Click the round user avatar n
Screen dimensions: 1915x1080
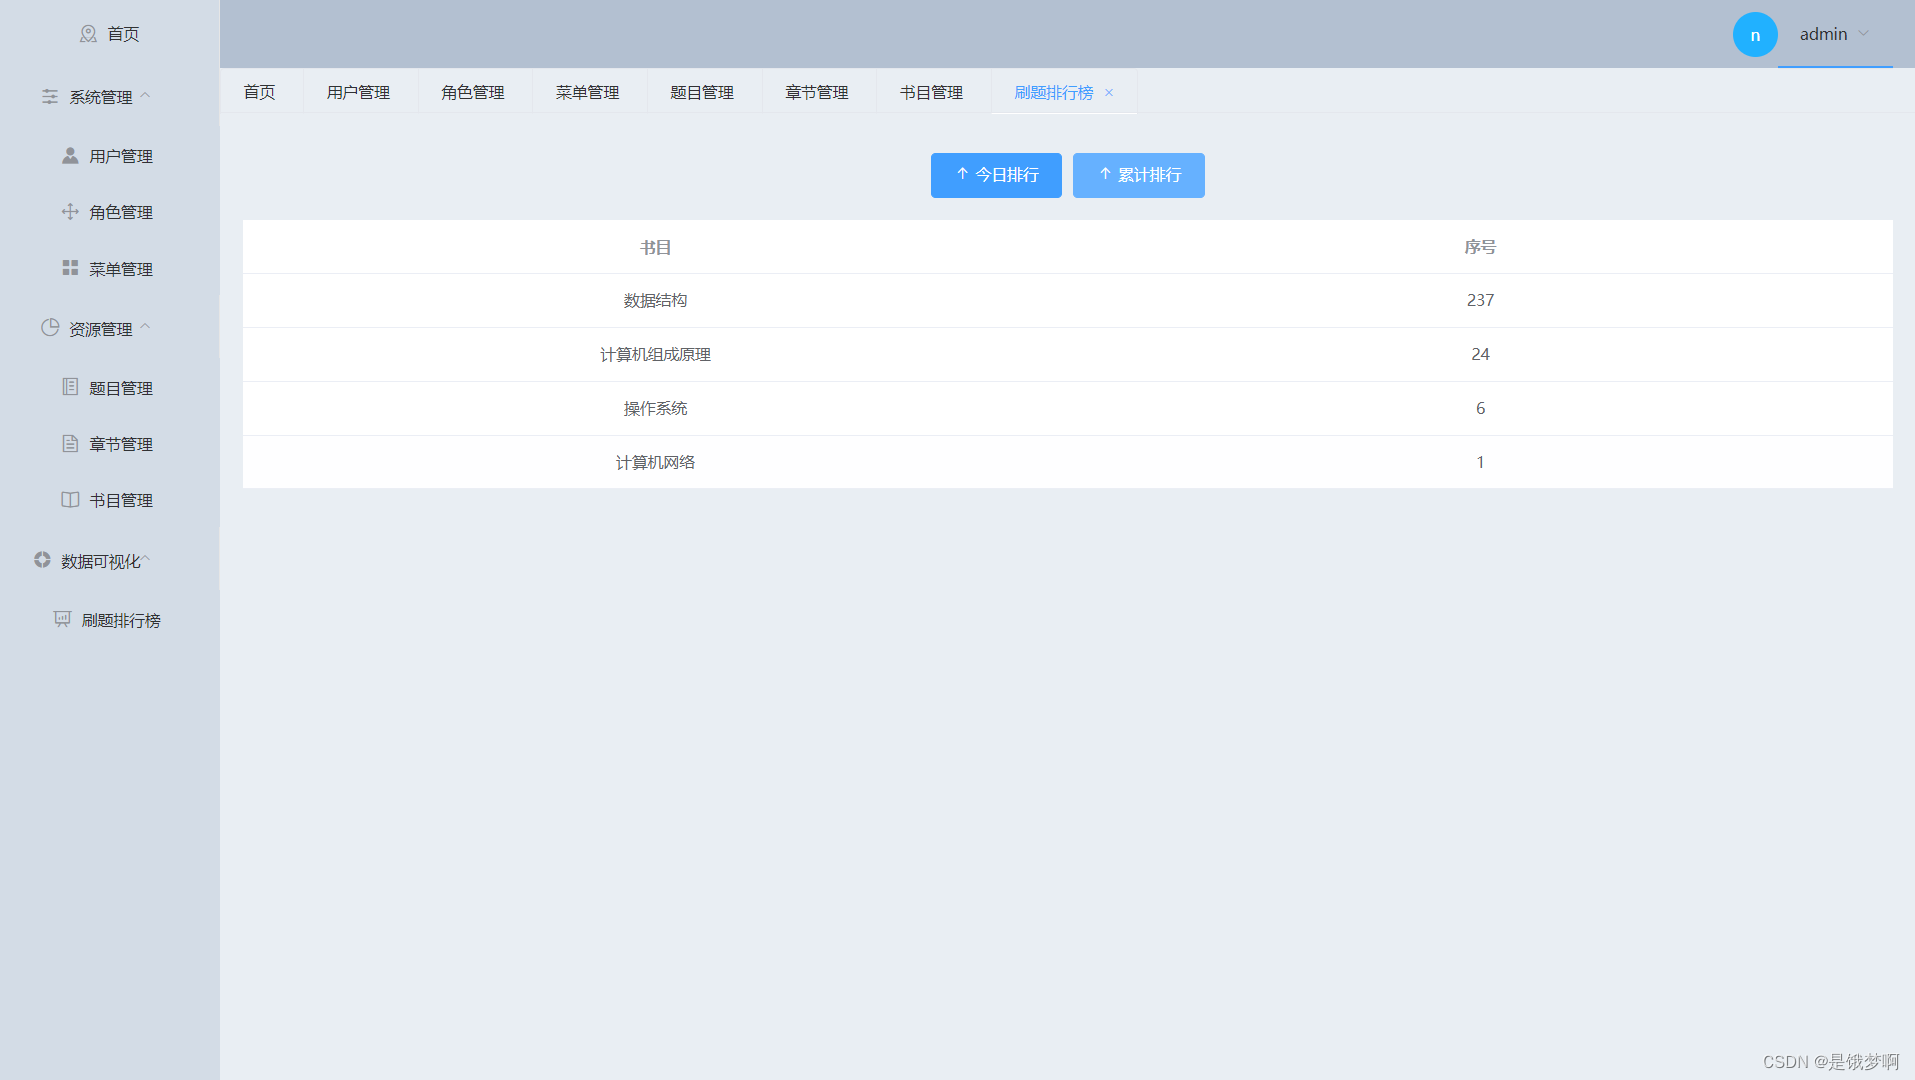pyautogui.click(x=1755, y=35)
